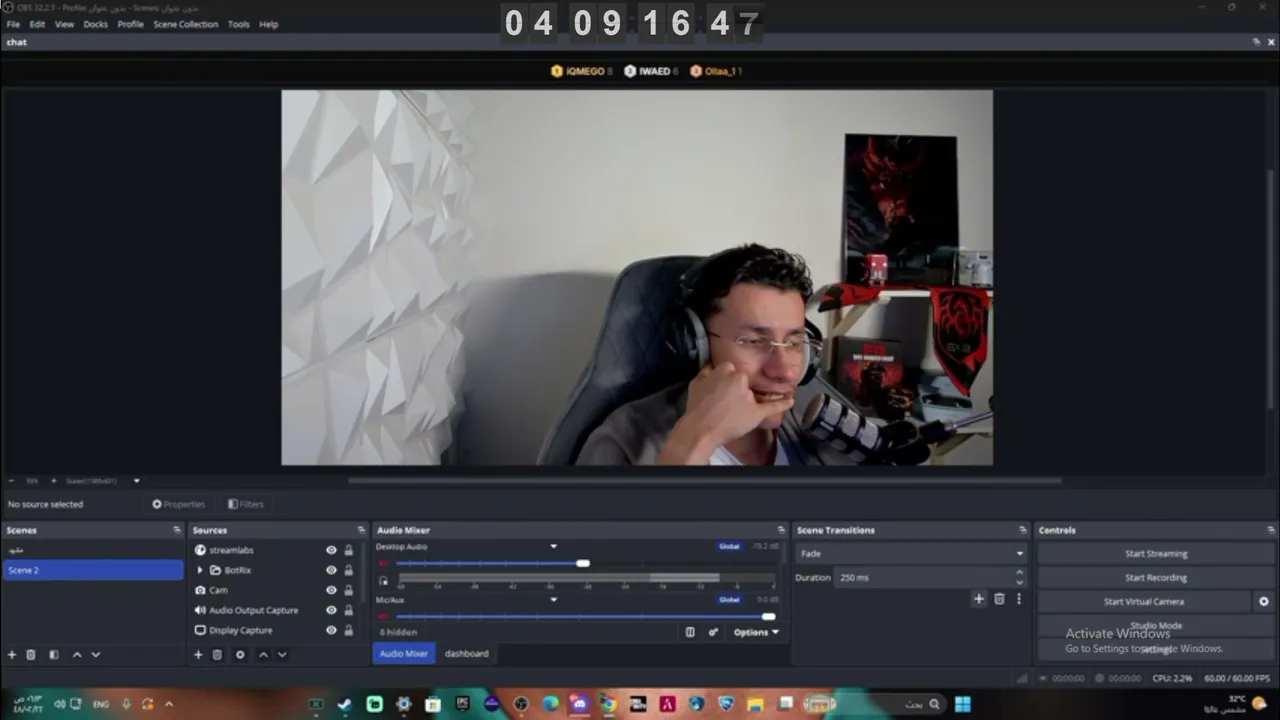1280x720 pixels.
Task: Delete selected source with Sources trash icon
Action: (x=217, y=655)
